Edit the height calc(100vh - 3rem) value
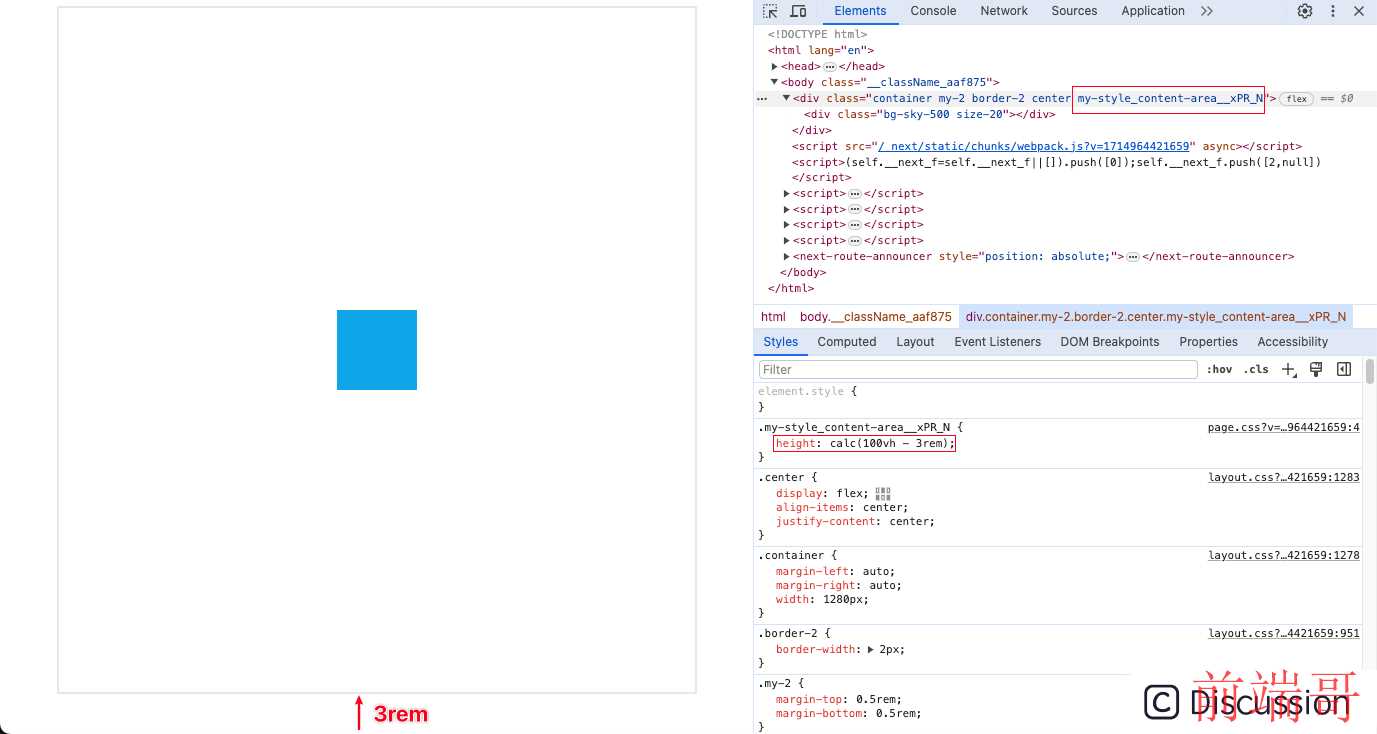The height and width of the screenshot is (734, 1377). tap(891, 444)
